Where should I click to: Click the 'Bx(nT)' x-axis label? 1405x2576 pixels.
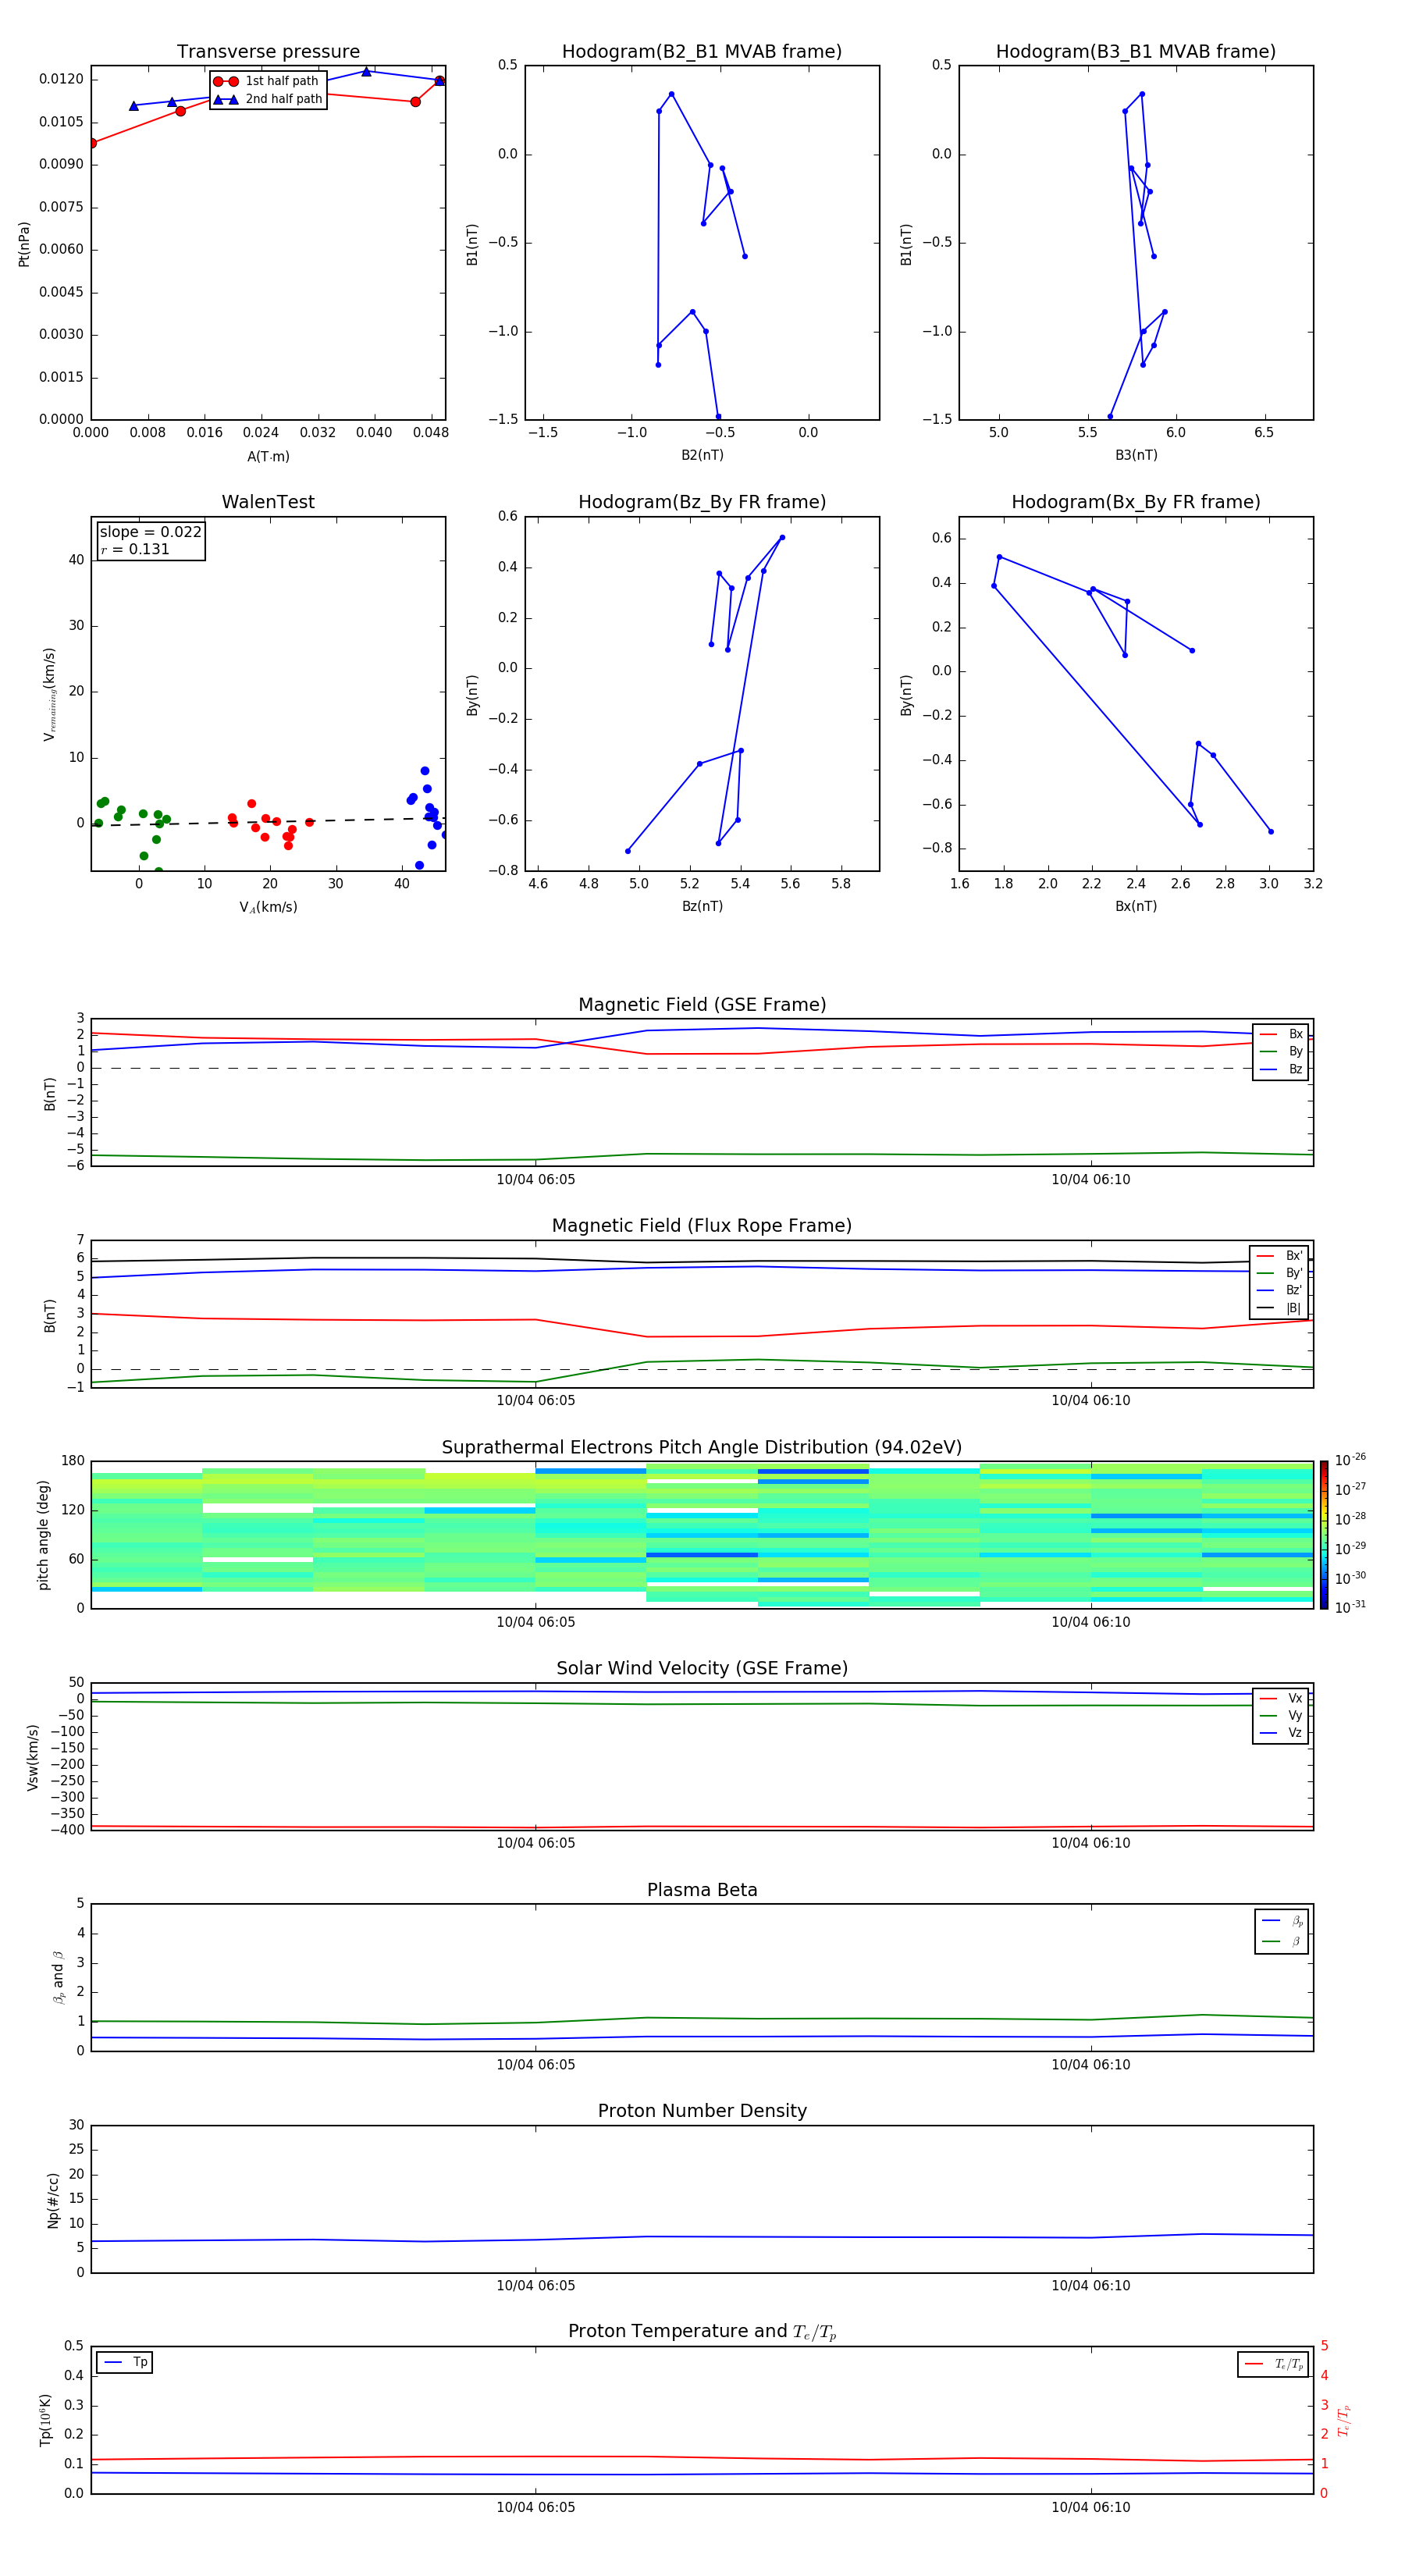click(1136, 906)
